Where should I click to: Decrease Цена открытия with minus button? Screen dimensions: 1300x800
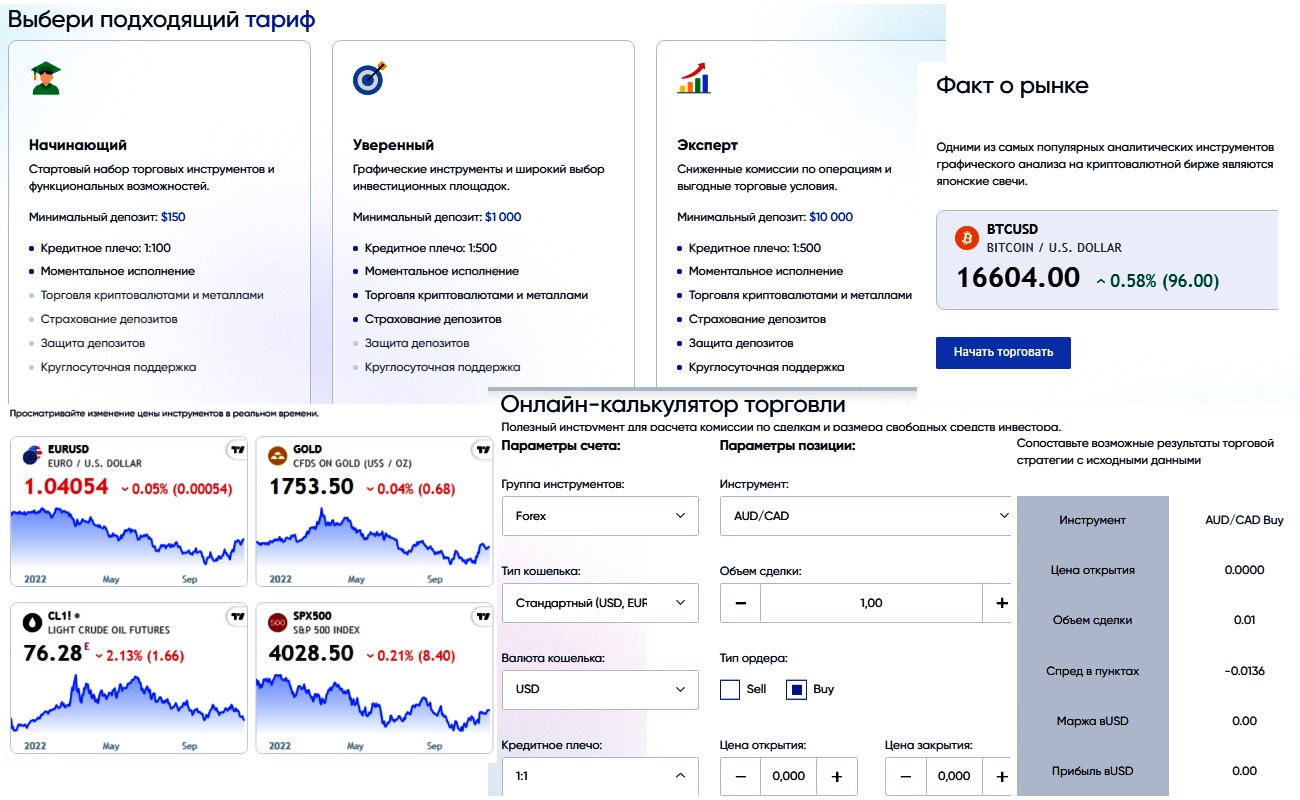740,776
